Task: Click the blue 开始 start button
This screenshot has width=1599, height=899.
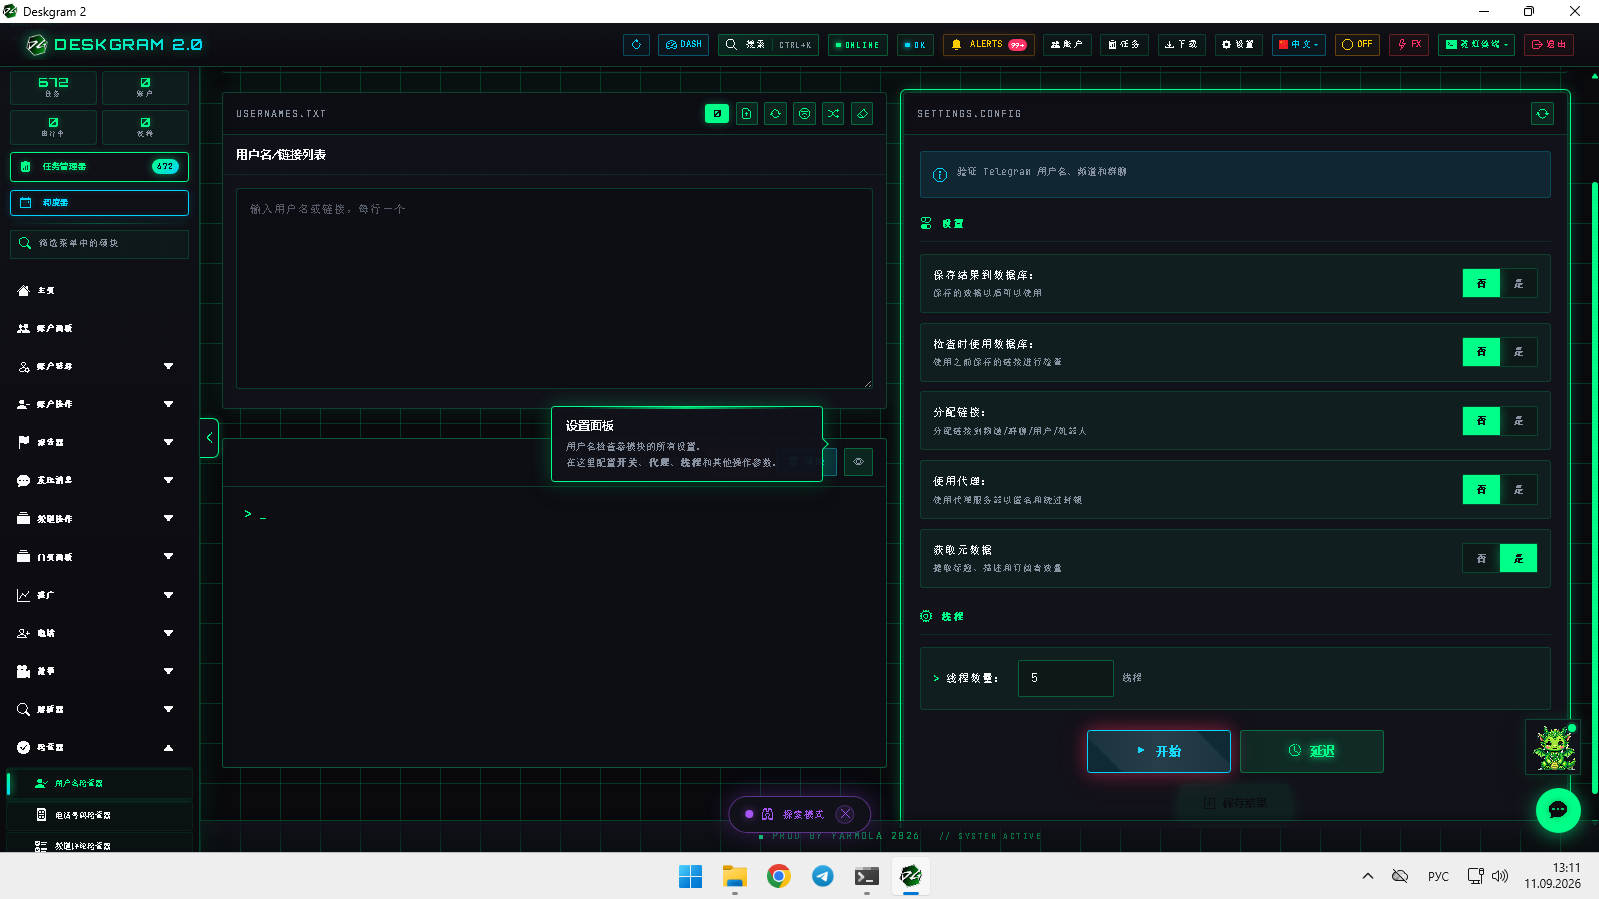Action: [x=1158, y=751]
